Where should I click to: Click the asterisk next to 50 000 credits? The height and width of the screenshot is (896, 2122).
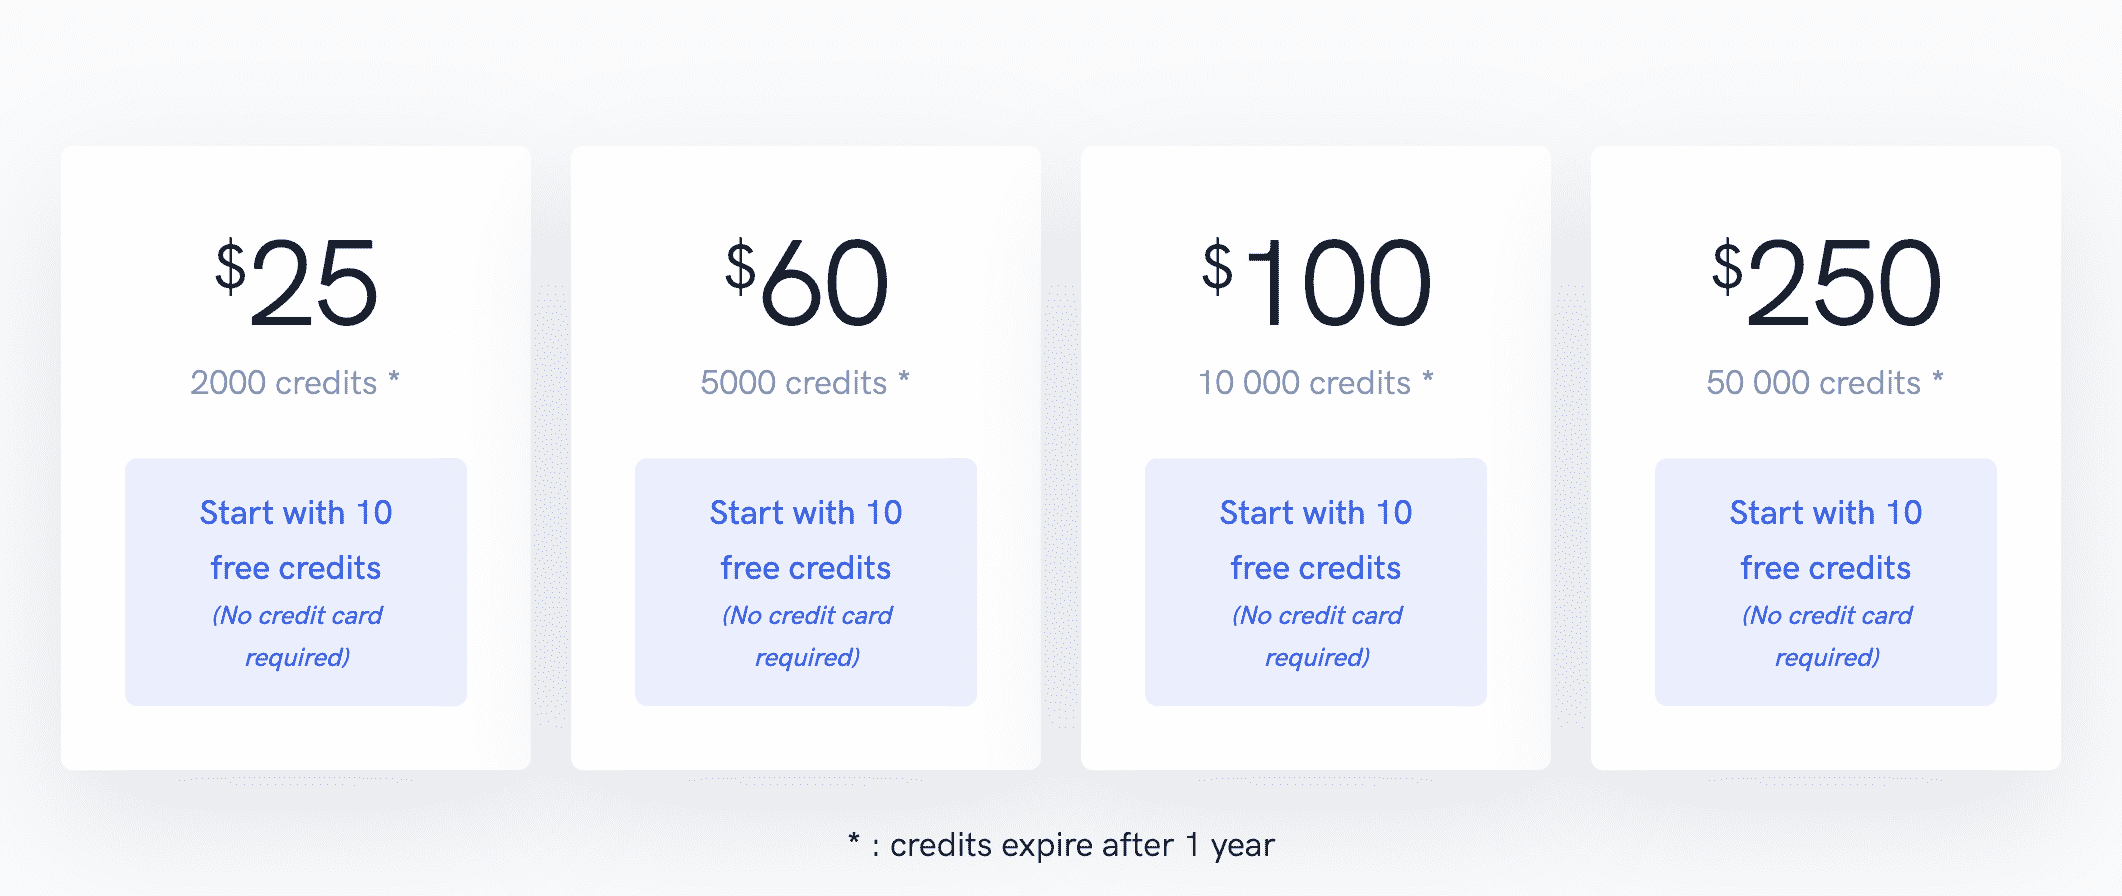(1938, 377)
